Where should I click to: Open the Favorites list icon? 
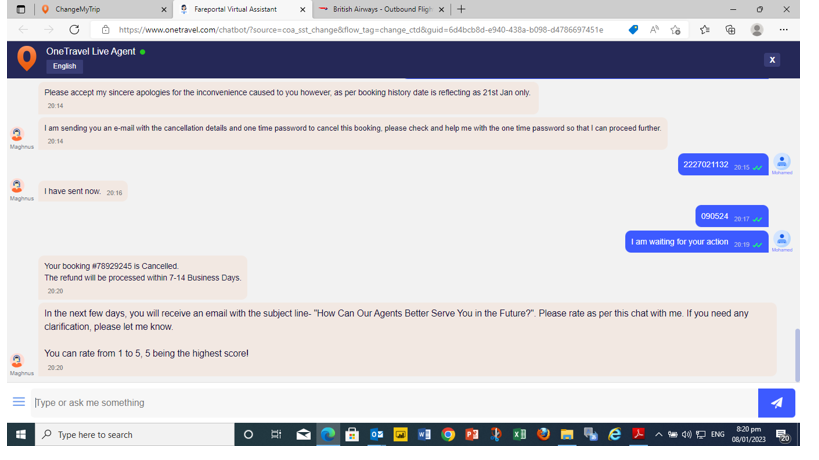click(705, 30)
